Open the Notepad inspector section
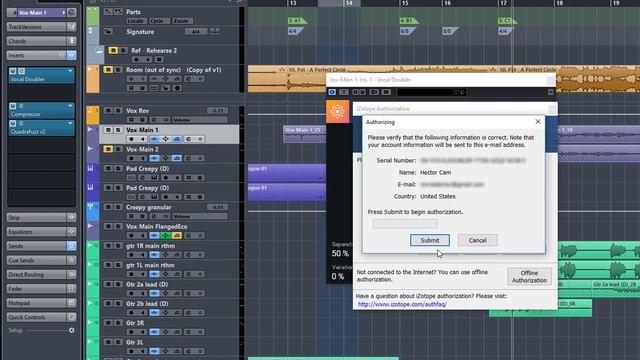This screenshot has height=360, width=640. (36, 303)
